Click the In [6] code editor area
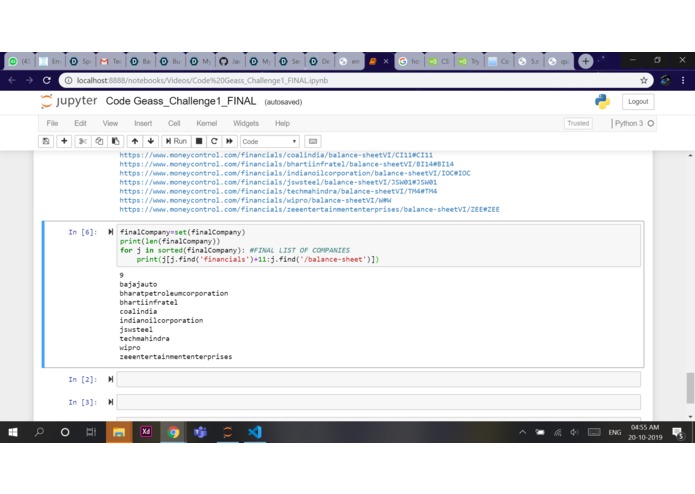 pyautogui.click(x=378, y=245)
